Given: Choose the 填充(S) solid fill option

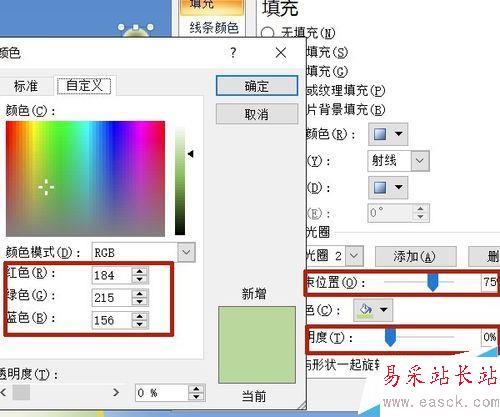Looking at the screenshot, I should point(327,52).
